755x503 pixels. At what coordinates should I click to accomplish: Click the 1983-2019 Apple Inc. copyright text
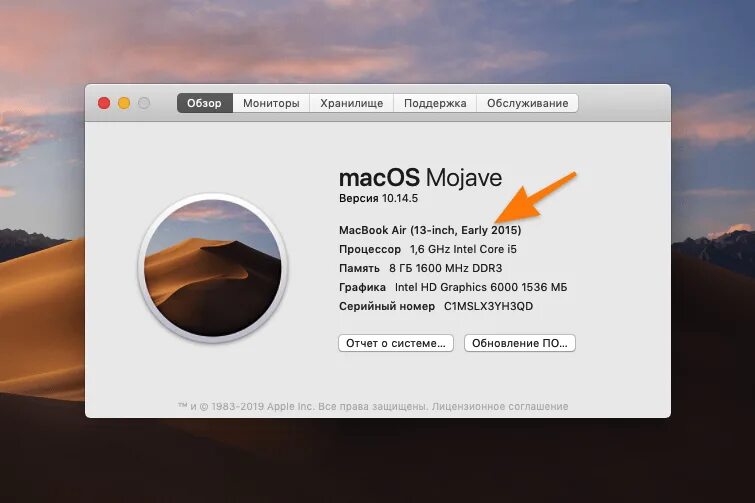pyautogui.click(x=262, y=407)
